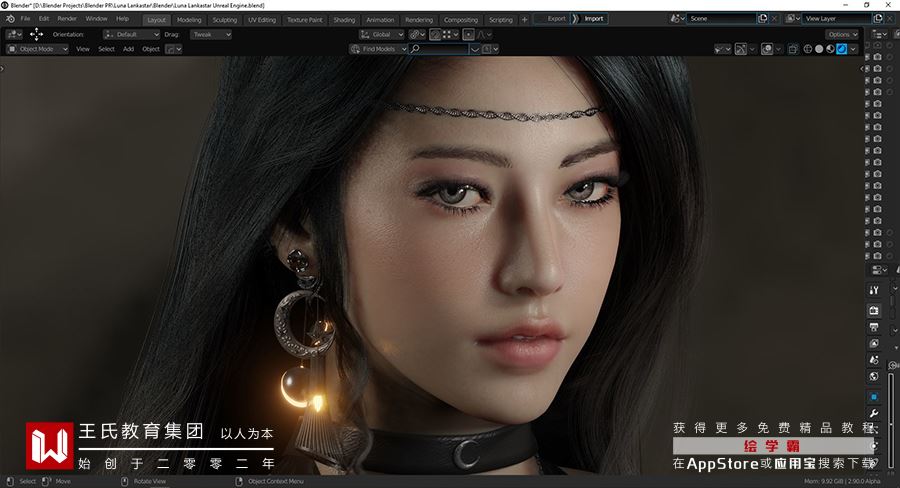Screen dimensions: 900x488
Task: Open the Find Models dropdown
Action: click(x=378, y=49)
